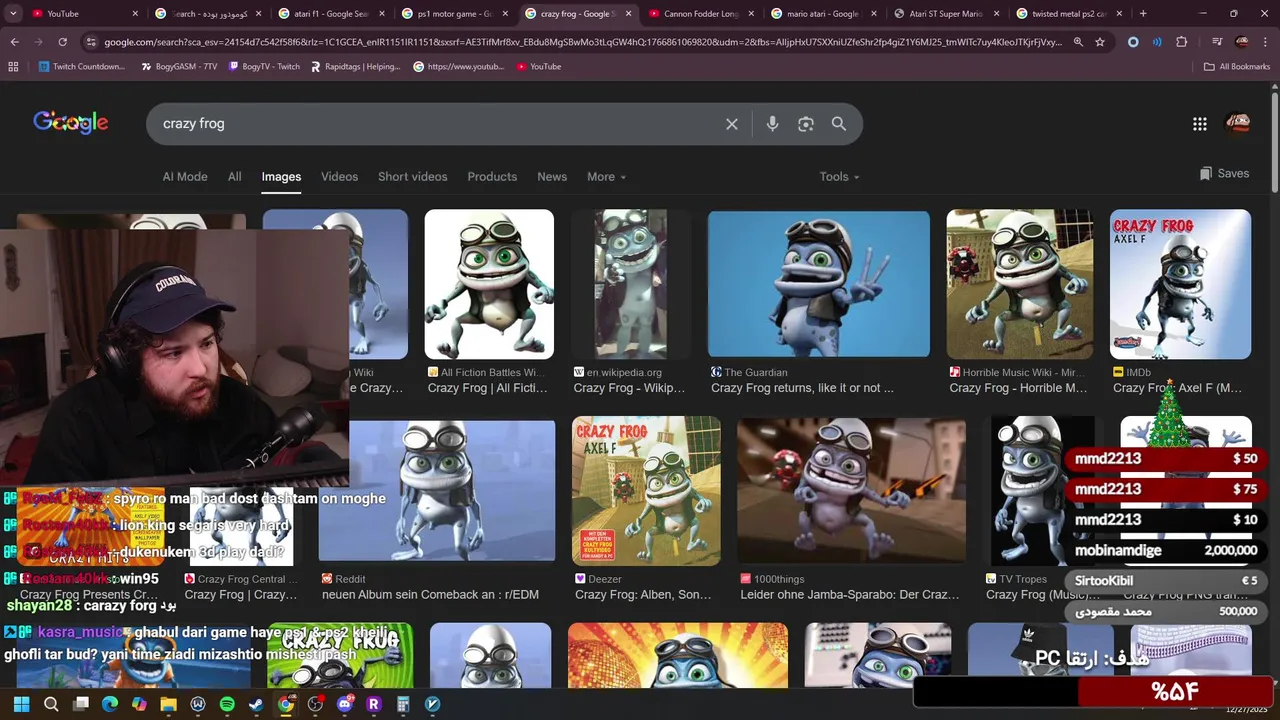Click the search magnifier button

[839, 124]
